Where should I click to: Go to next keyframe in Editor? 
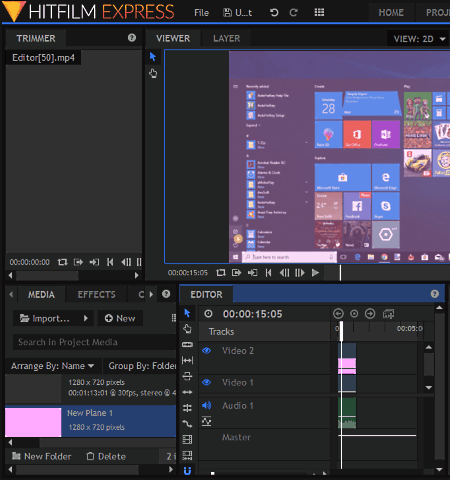click(370, 314)
